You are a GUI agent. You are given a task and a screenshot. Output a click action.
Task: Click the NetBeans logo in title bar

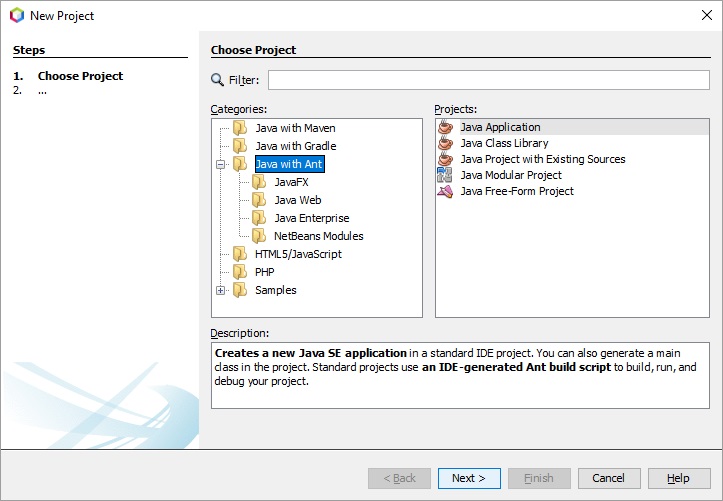(17, 15)
